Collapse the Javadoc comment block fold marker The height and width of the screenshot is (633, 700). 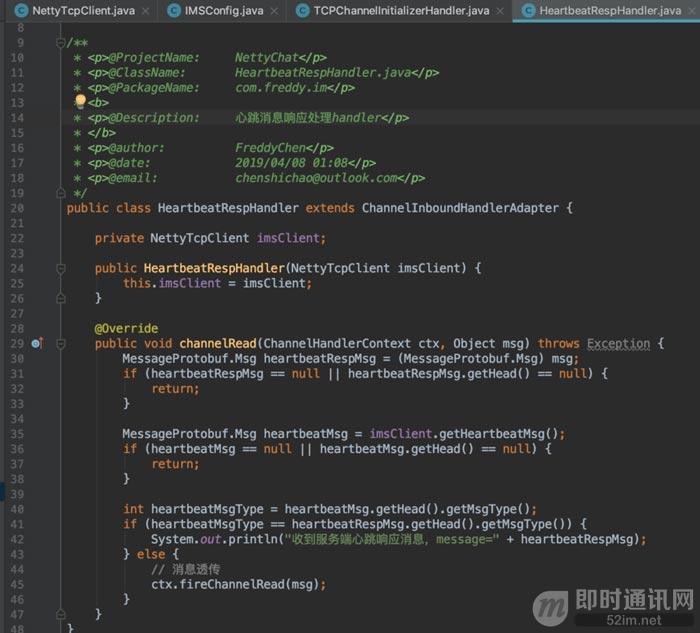point(62,43)
